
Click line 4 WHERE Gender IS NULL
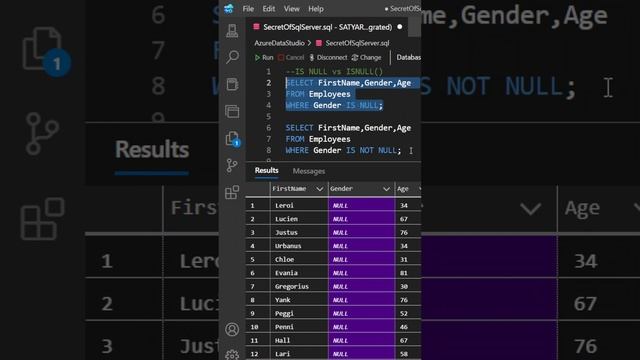click(x=334, y=105)
